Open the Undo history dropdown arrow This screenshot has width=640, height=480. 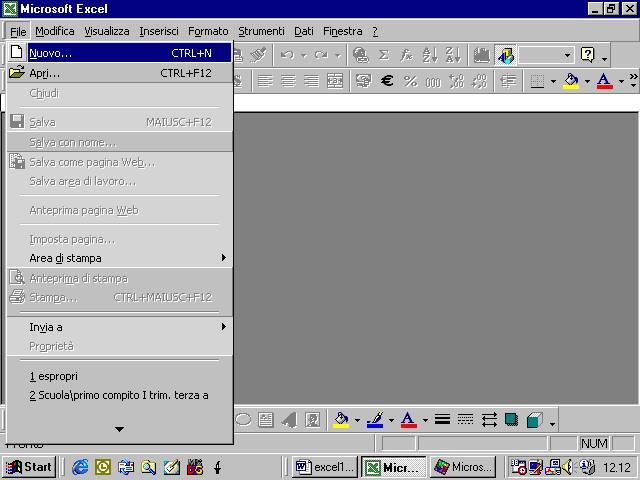coord(304,55)
